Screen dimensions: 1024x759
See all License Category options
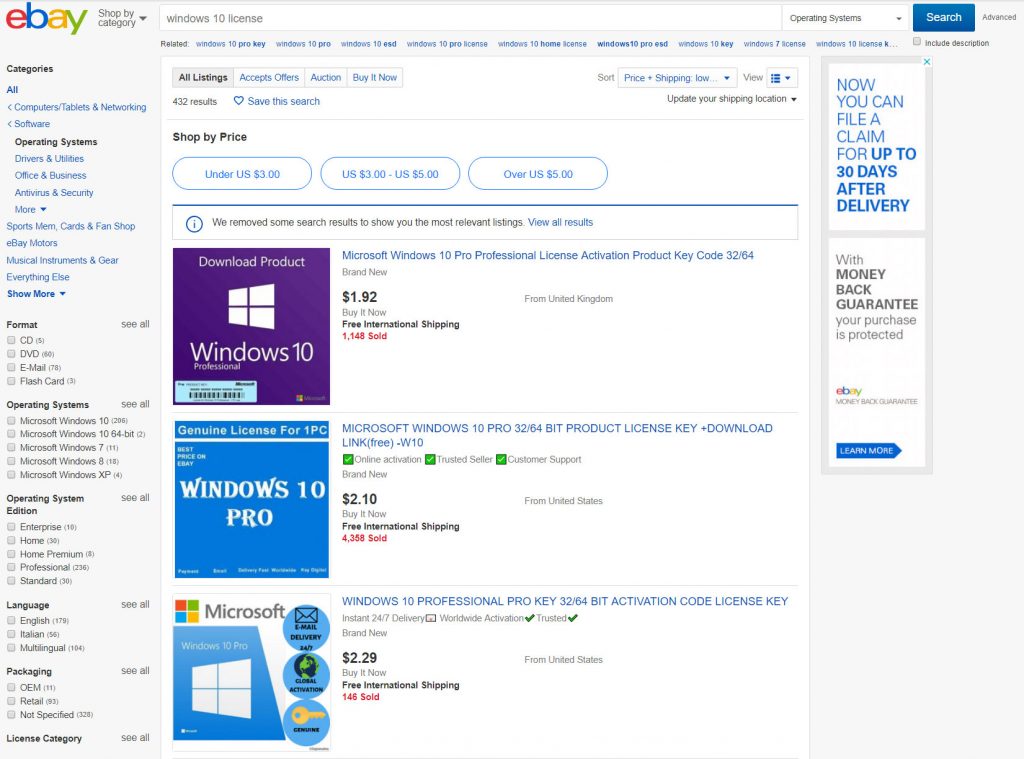[135, 737]
